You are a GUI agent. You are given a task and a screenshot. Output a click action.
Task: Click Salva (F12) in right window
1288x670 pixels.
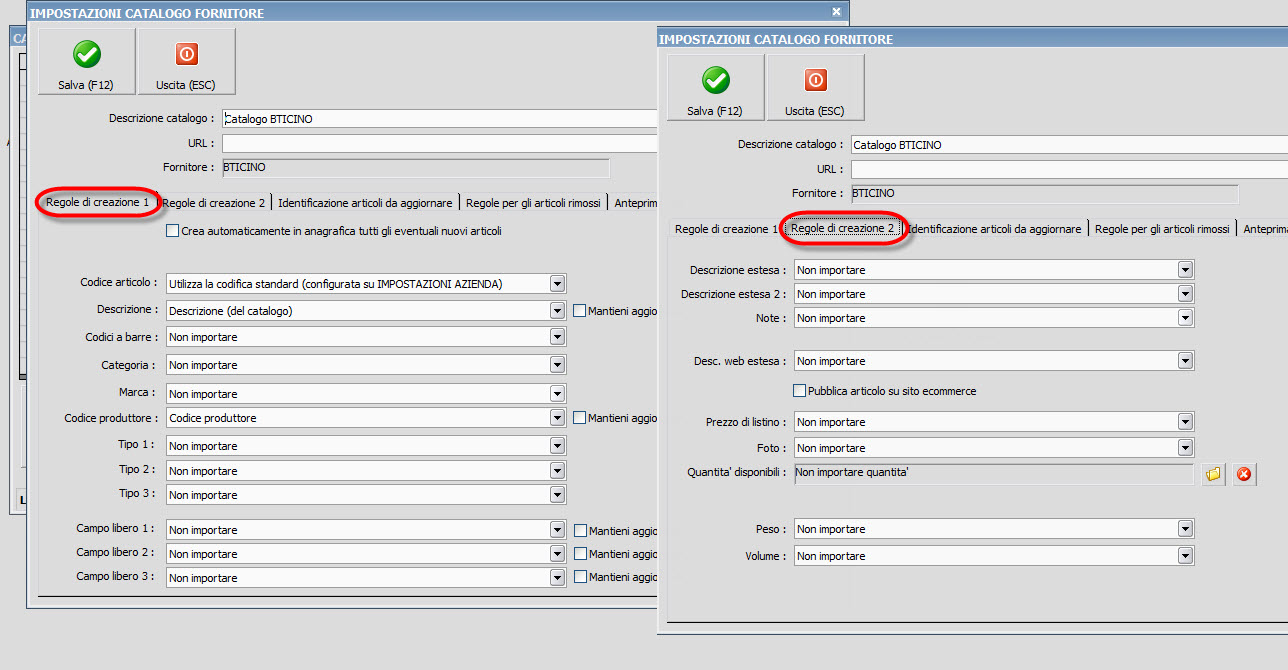[716, 87]
